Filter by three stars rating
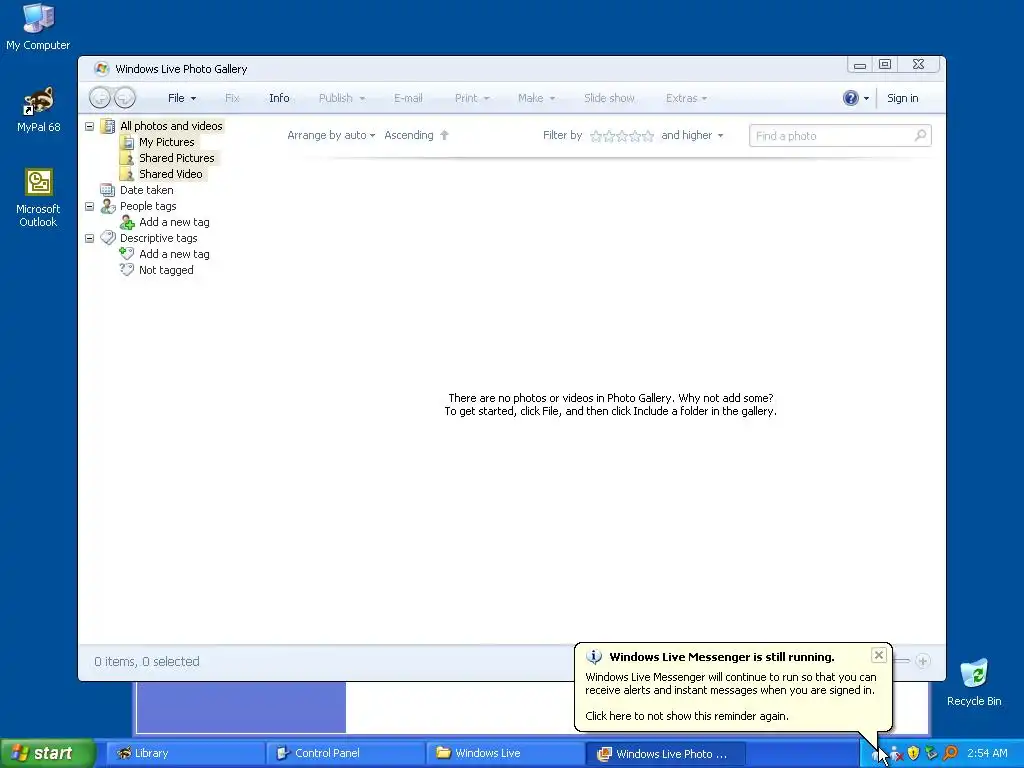Image resolution: width=1024 pixels, height=768 pixels. (622, 136)
